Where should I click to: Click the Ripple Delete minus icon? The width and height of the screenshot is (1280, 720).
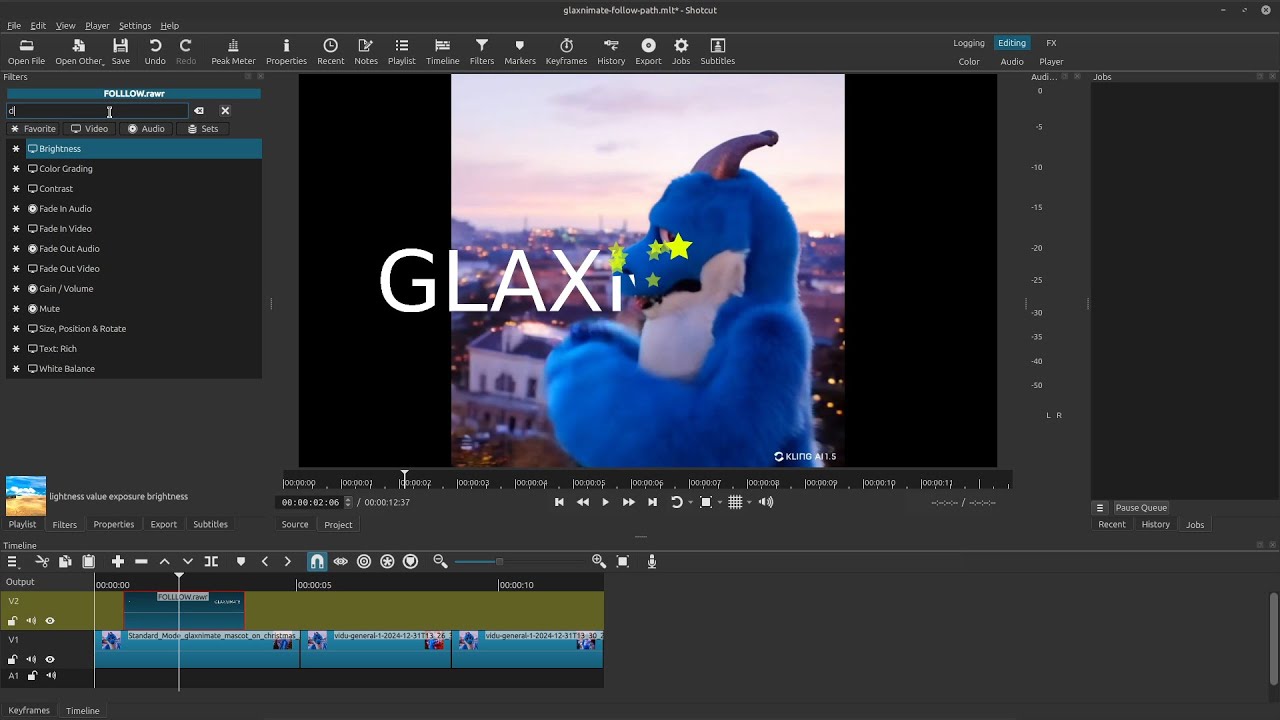141,562
